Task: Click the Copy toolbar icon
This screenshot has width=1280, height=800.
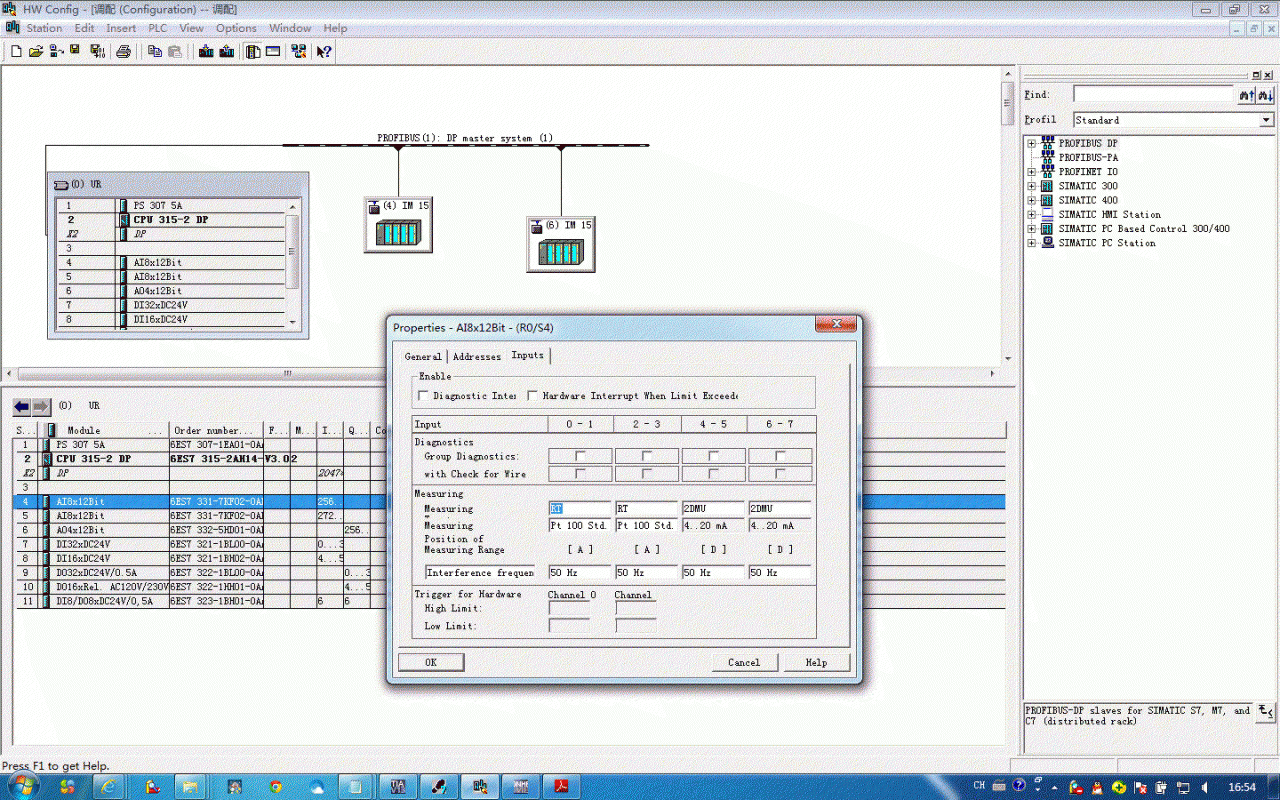Action: (154, 51)
